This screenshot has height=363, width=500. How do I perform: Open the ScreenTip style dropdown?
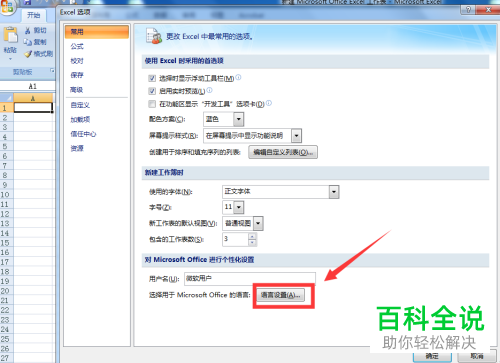(296, 136)
